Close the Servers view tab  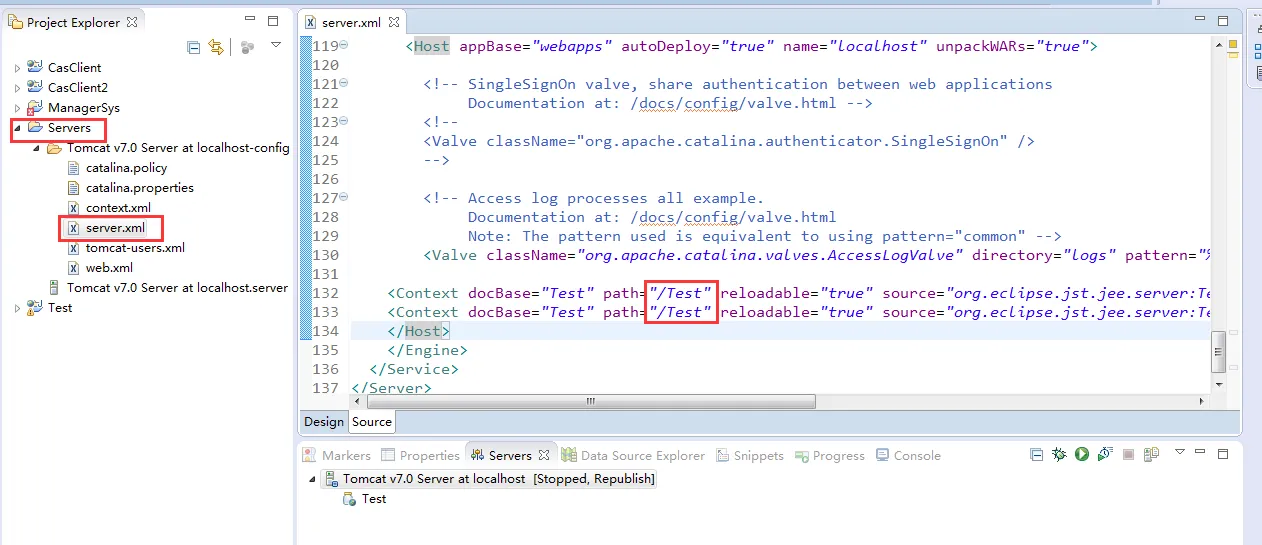(544, 455)
